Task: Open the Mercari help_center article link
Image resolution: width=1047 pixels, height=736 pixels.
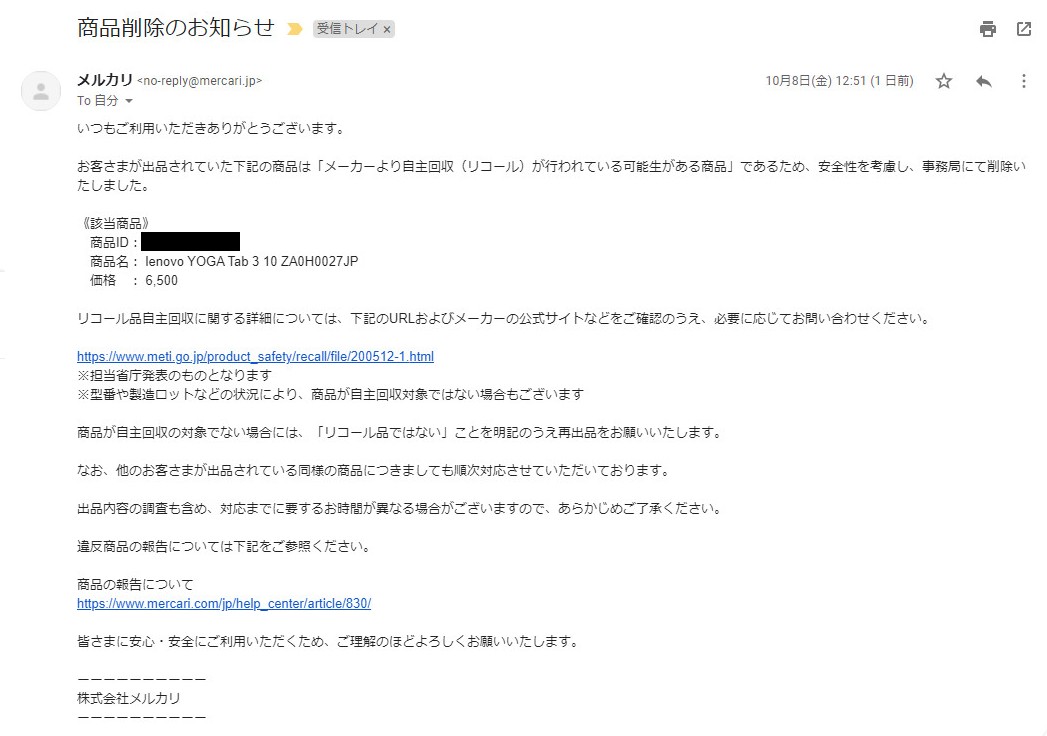Action: click(x=224, y=603)
